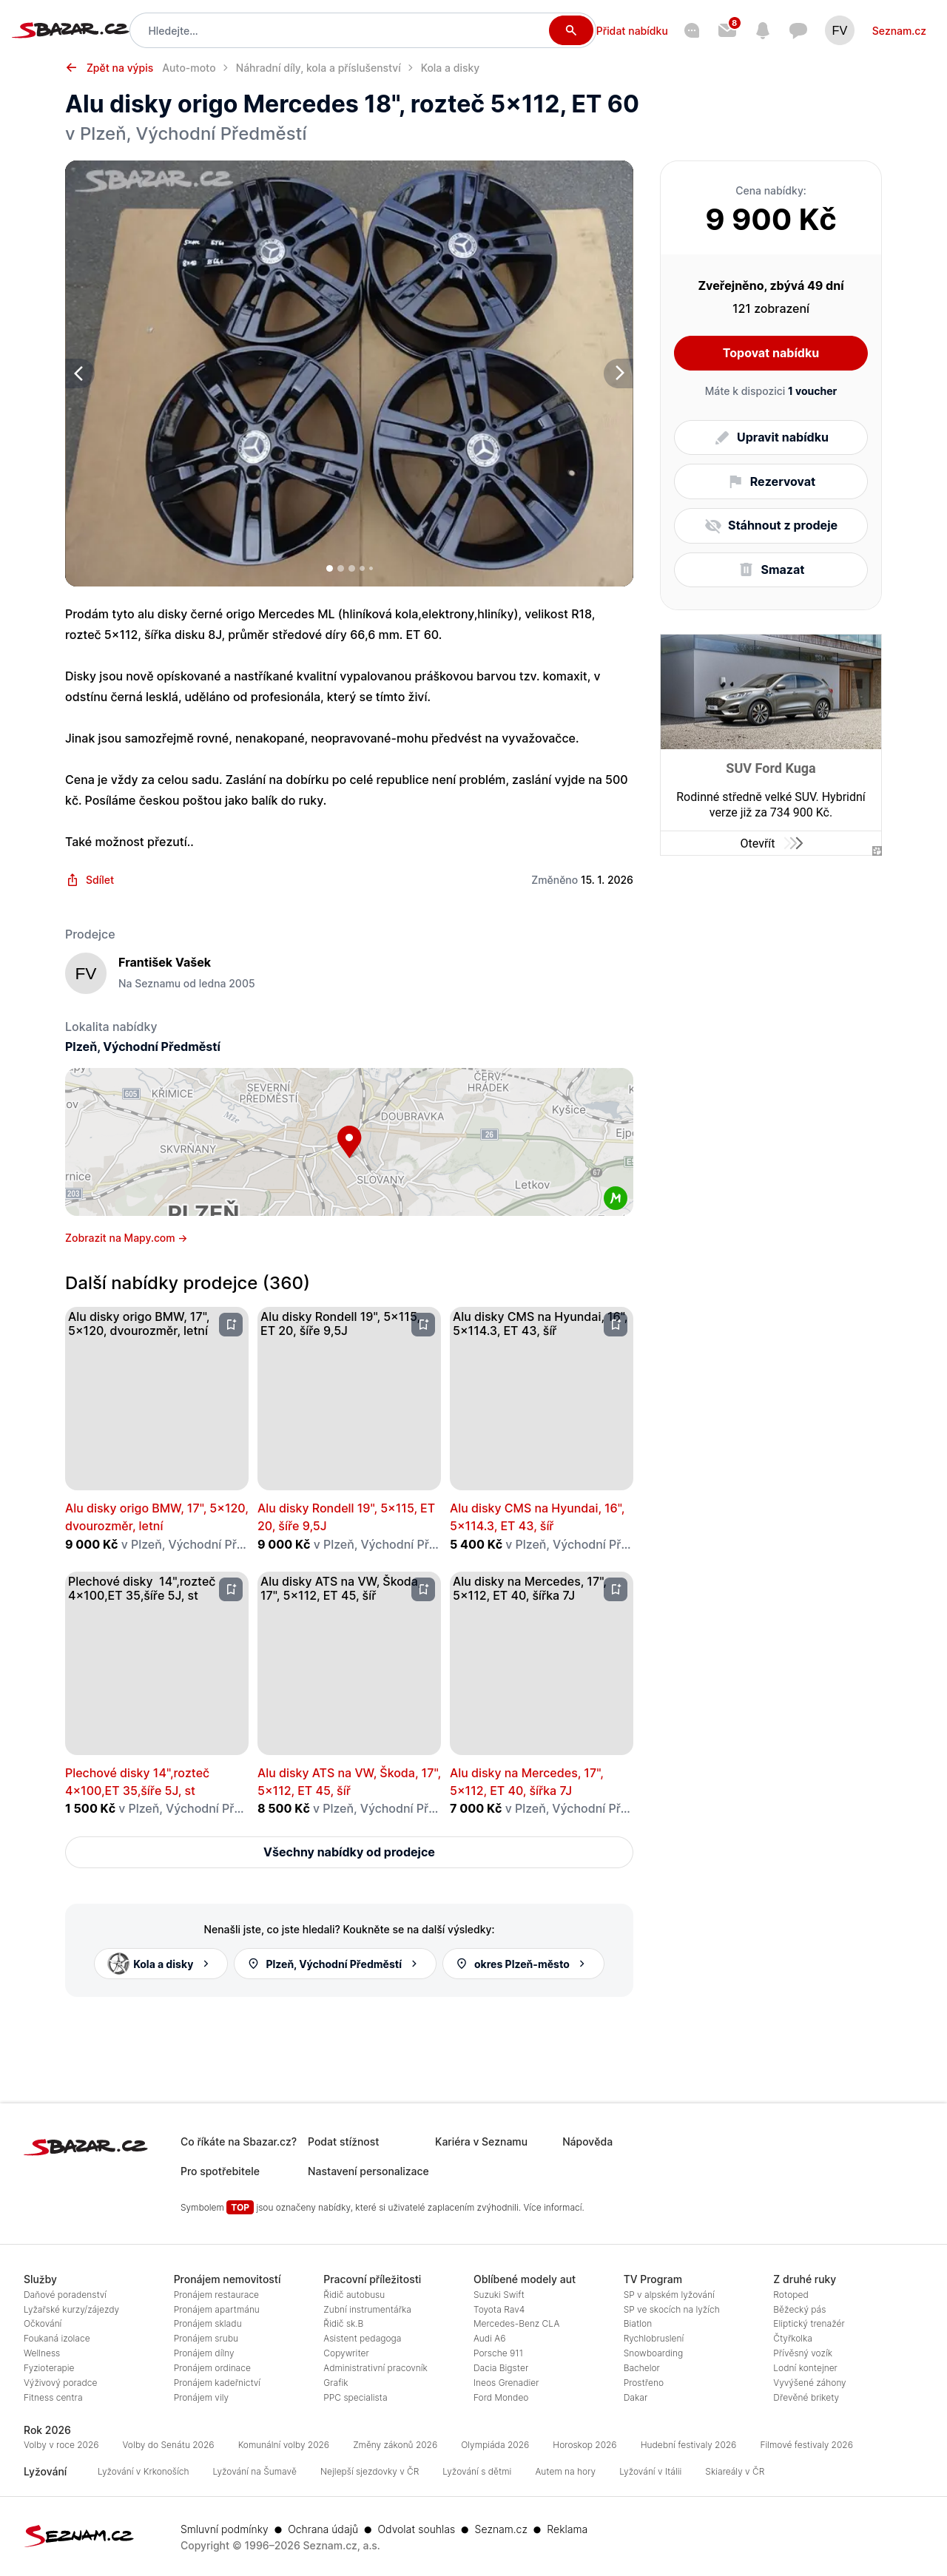This screenshot has width=947, height=2576.
Task: Open notifications bell icon
Action: click(762, 31)
